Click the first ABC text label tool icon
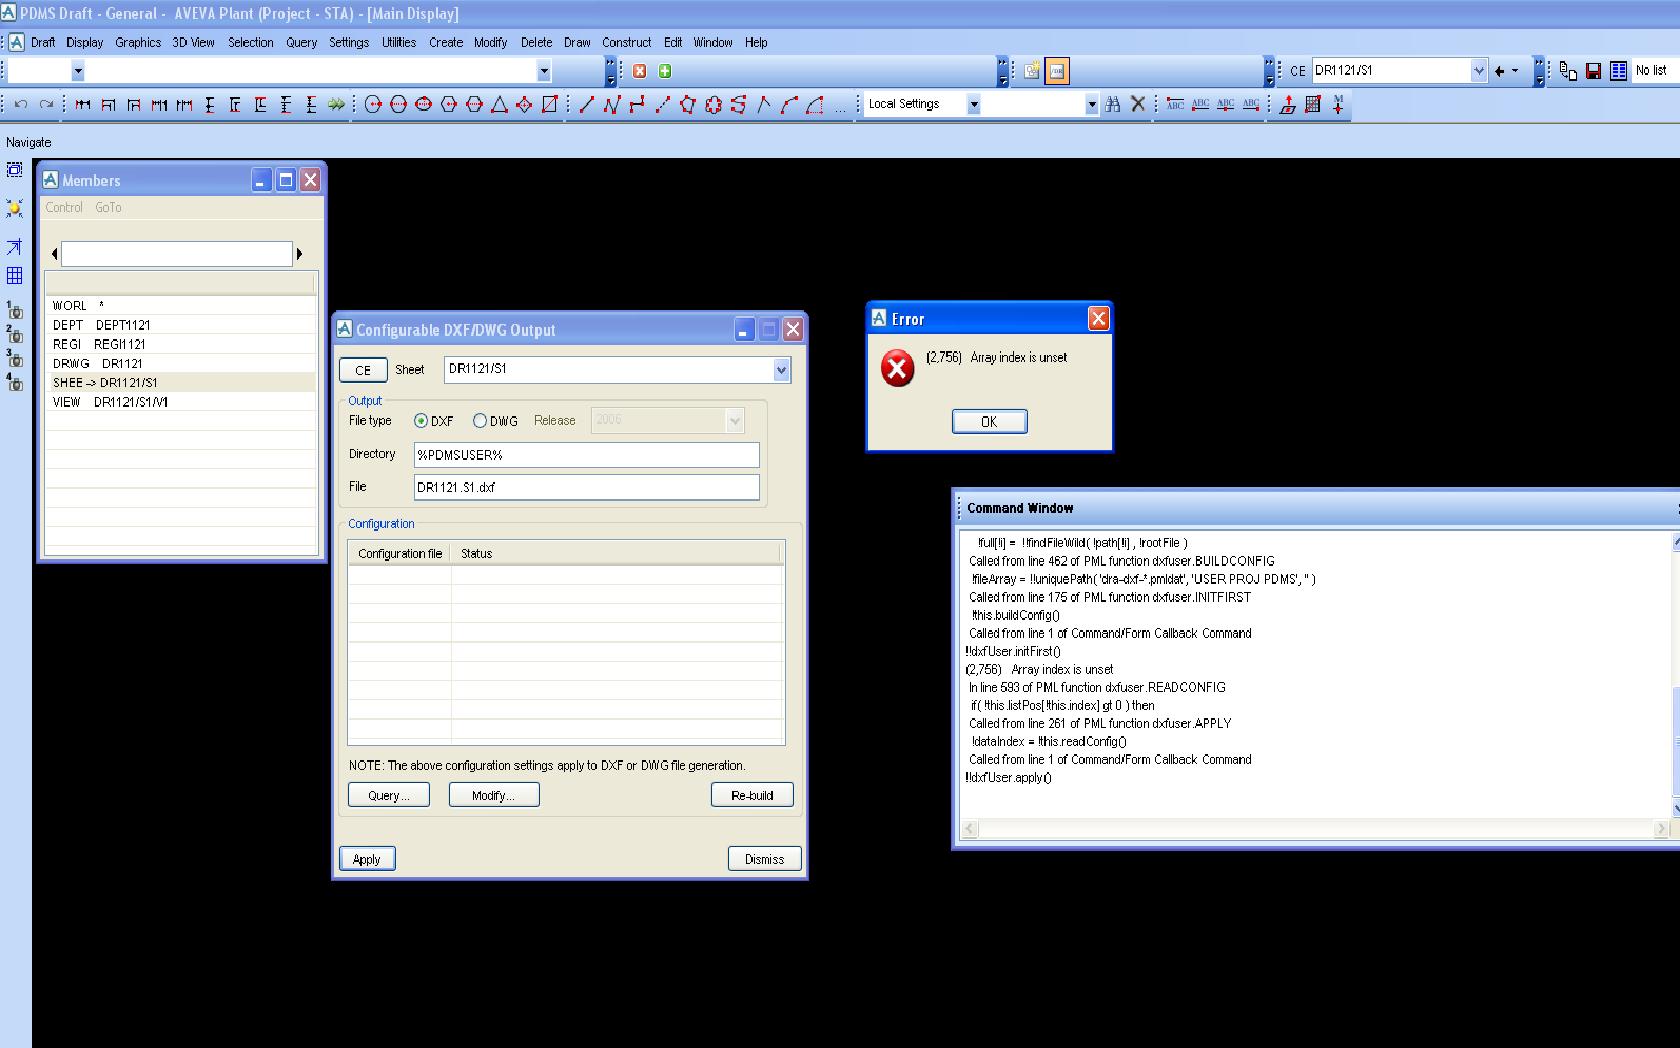1680x1048 pixels. [x=1175, y=104]
